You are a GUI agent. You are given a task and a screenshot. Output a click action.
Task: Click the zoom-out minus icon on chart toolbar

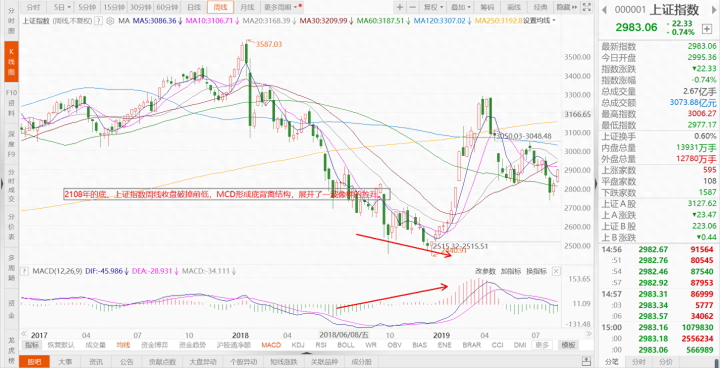[412, 7]
